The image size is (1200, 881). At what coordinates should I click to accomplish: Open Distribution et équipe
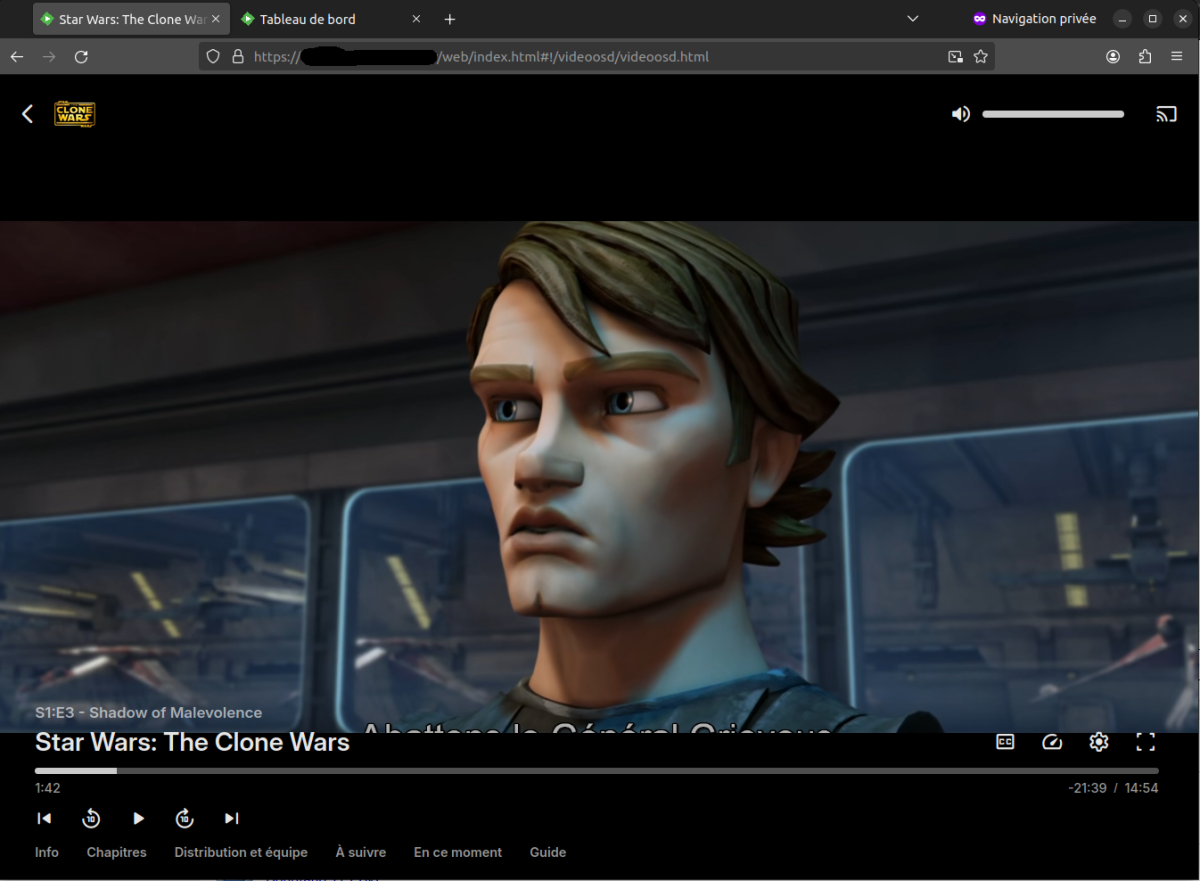pos(241,852)
